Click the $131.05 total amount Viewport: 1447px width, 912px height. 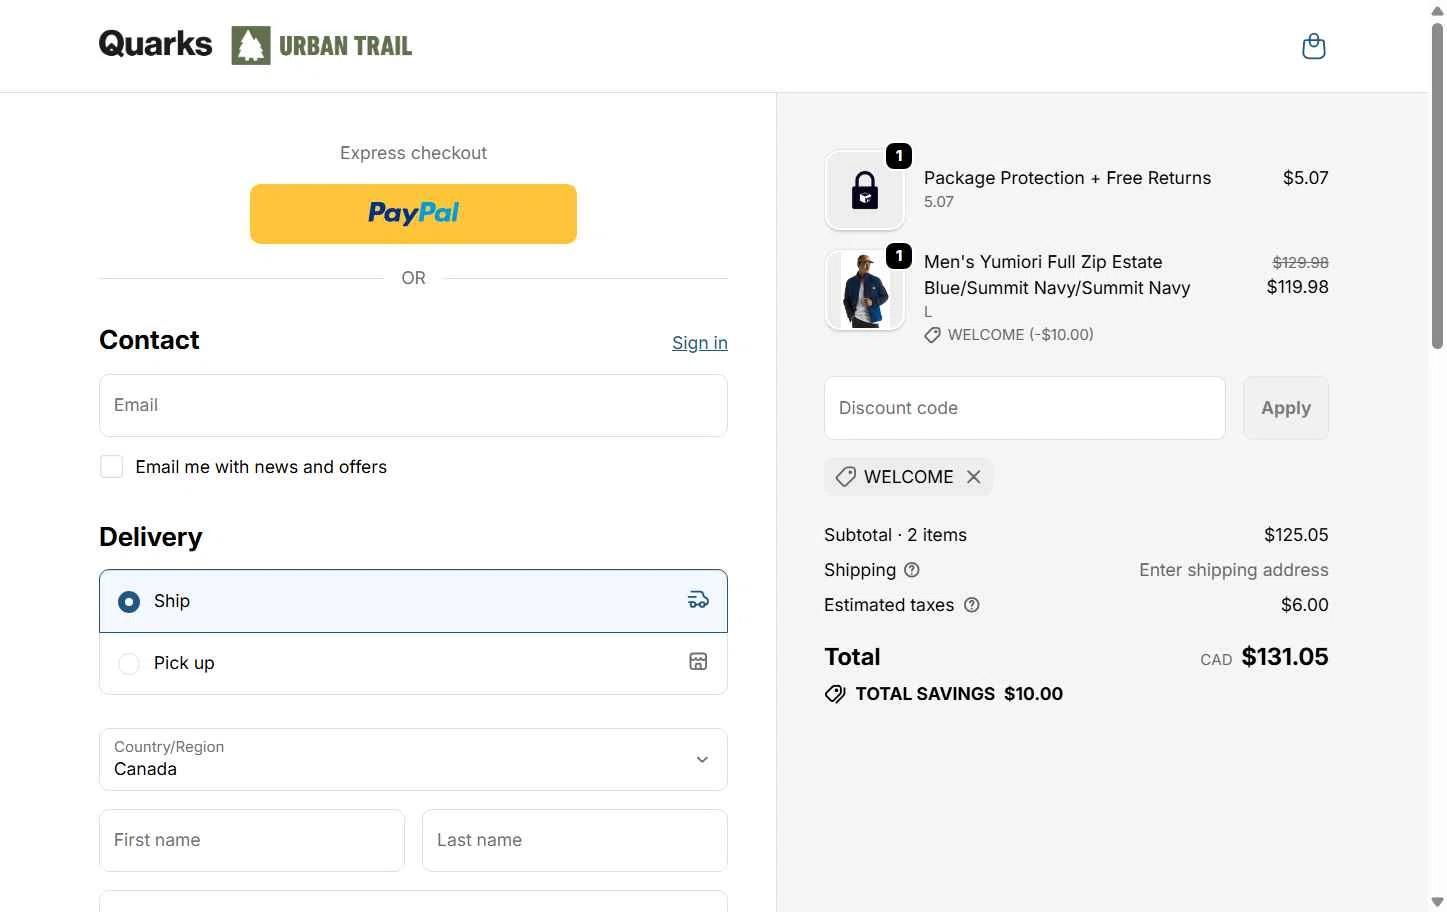click(1285, 657)
